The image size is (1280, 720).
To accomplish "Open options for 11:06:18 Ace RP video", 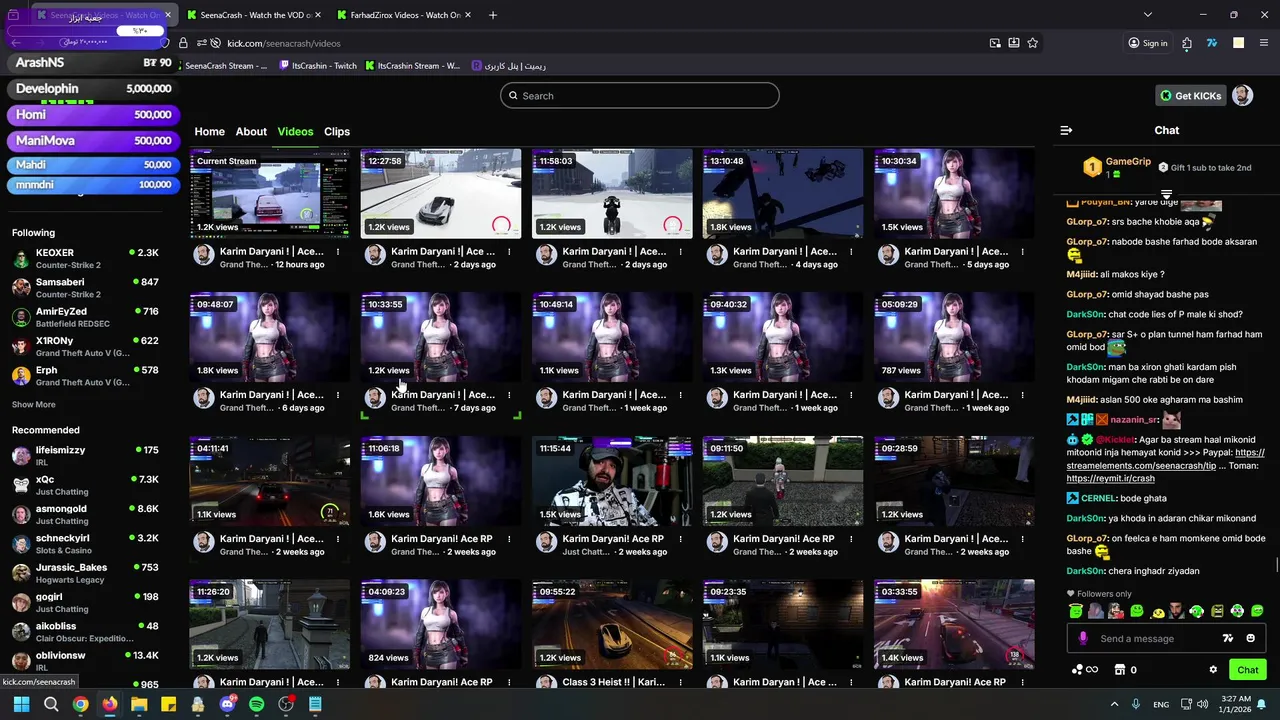I will tap(509, 539).
